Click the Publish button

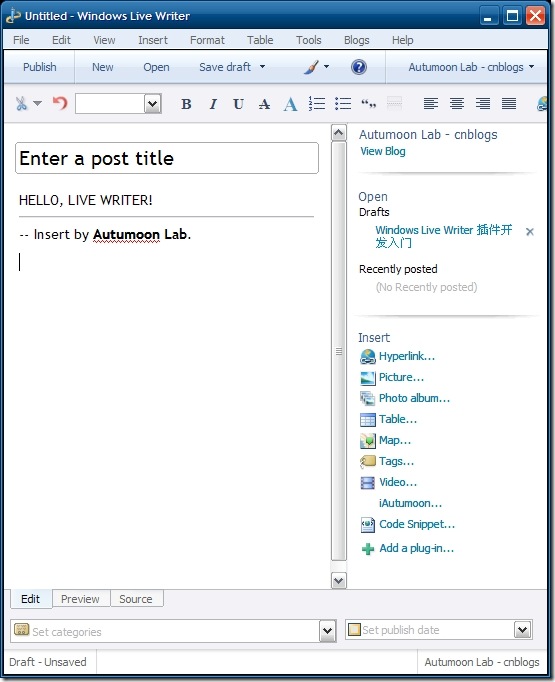coord(40,67)
